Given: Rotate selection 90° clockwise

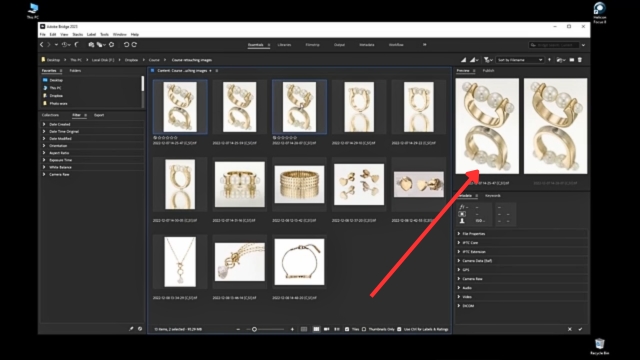Looking at the screenshot, I should pyautogui.click(x=134, y=44).
